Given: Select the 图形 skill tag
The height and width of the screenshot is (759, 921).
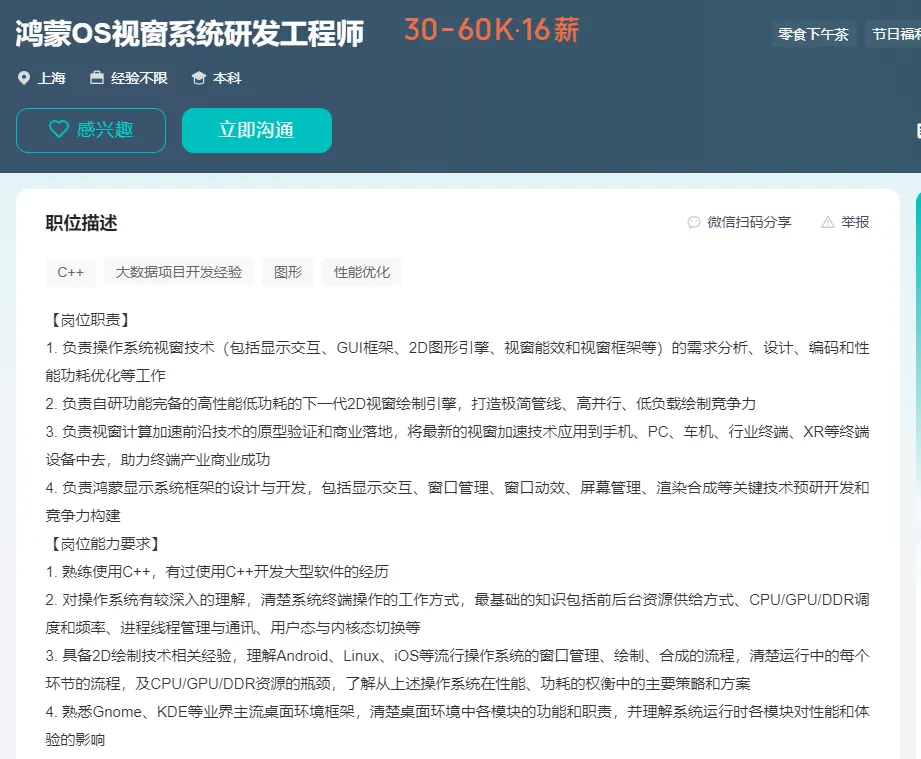Looking at the screenshot, I should coord(288,272).
